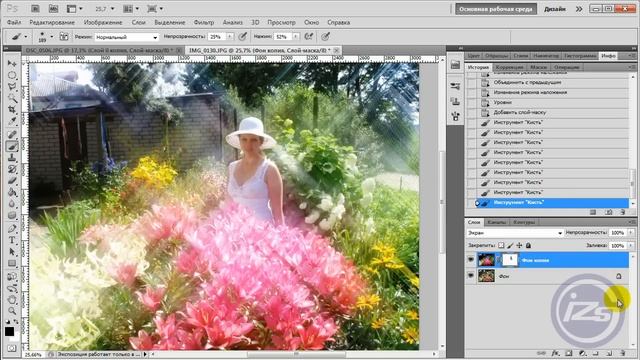The height and width of the screenshot is (360, 640).
Task: Select the Horizontal Type tool
Action: coord(12,240)
